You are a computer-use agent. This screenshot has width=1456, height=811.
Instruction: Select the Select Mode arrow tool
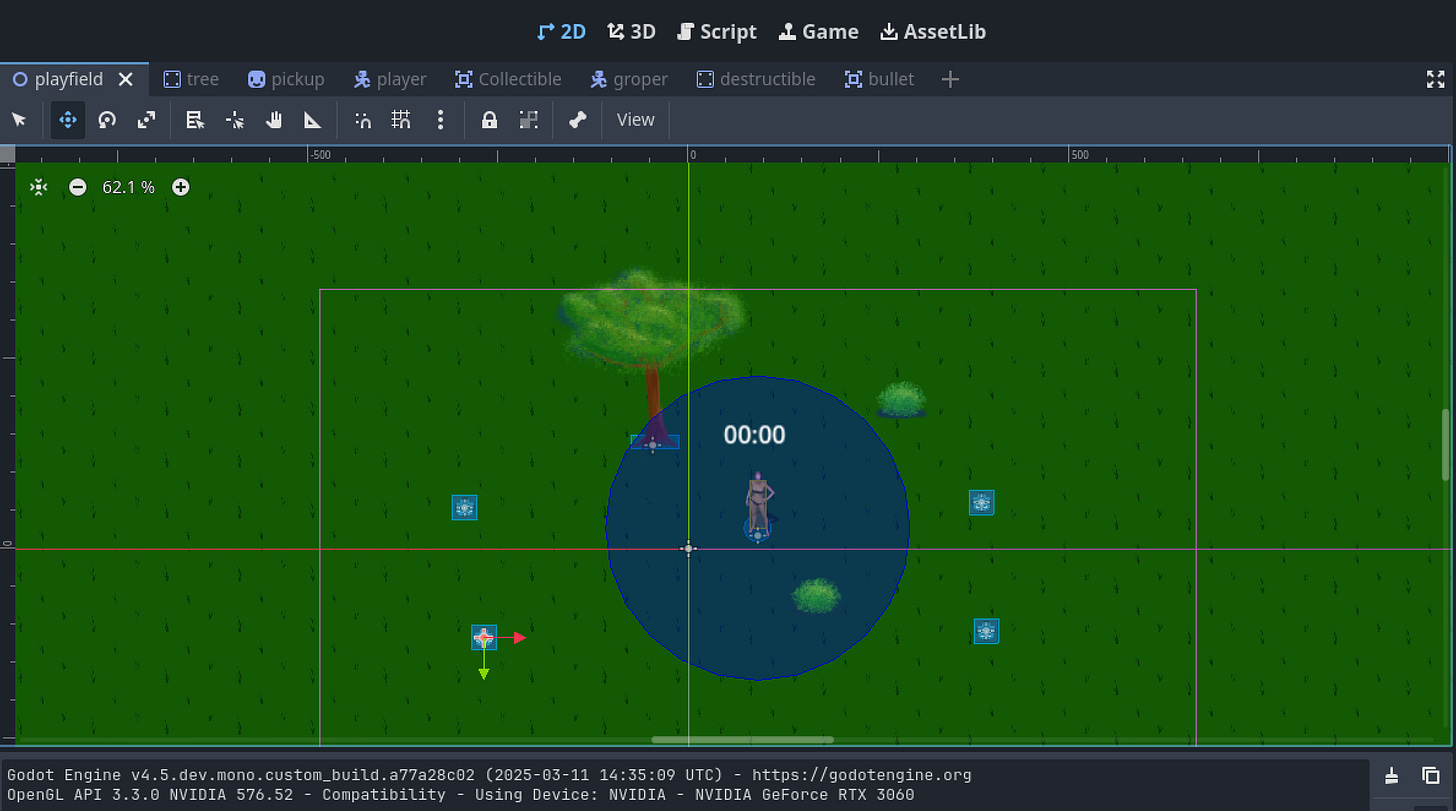[19, 120]
